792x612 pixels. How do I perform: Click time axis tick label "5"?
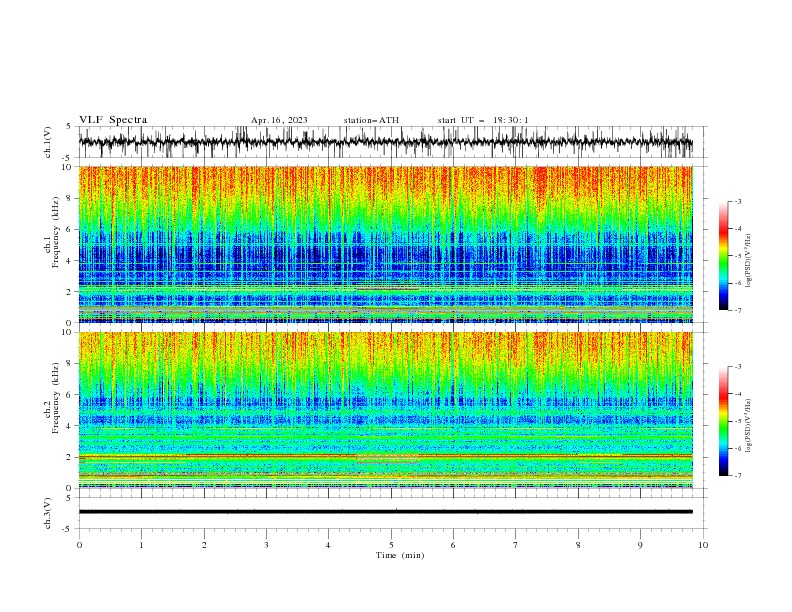click(391, 545)
